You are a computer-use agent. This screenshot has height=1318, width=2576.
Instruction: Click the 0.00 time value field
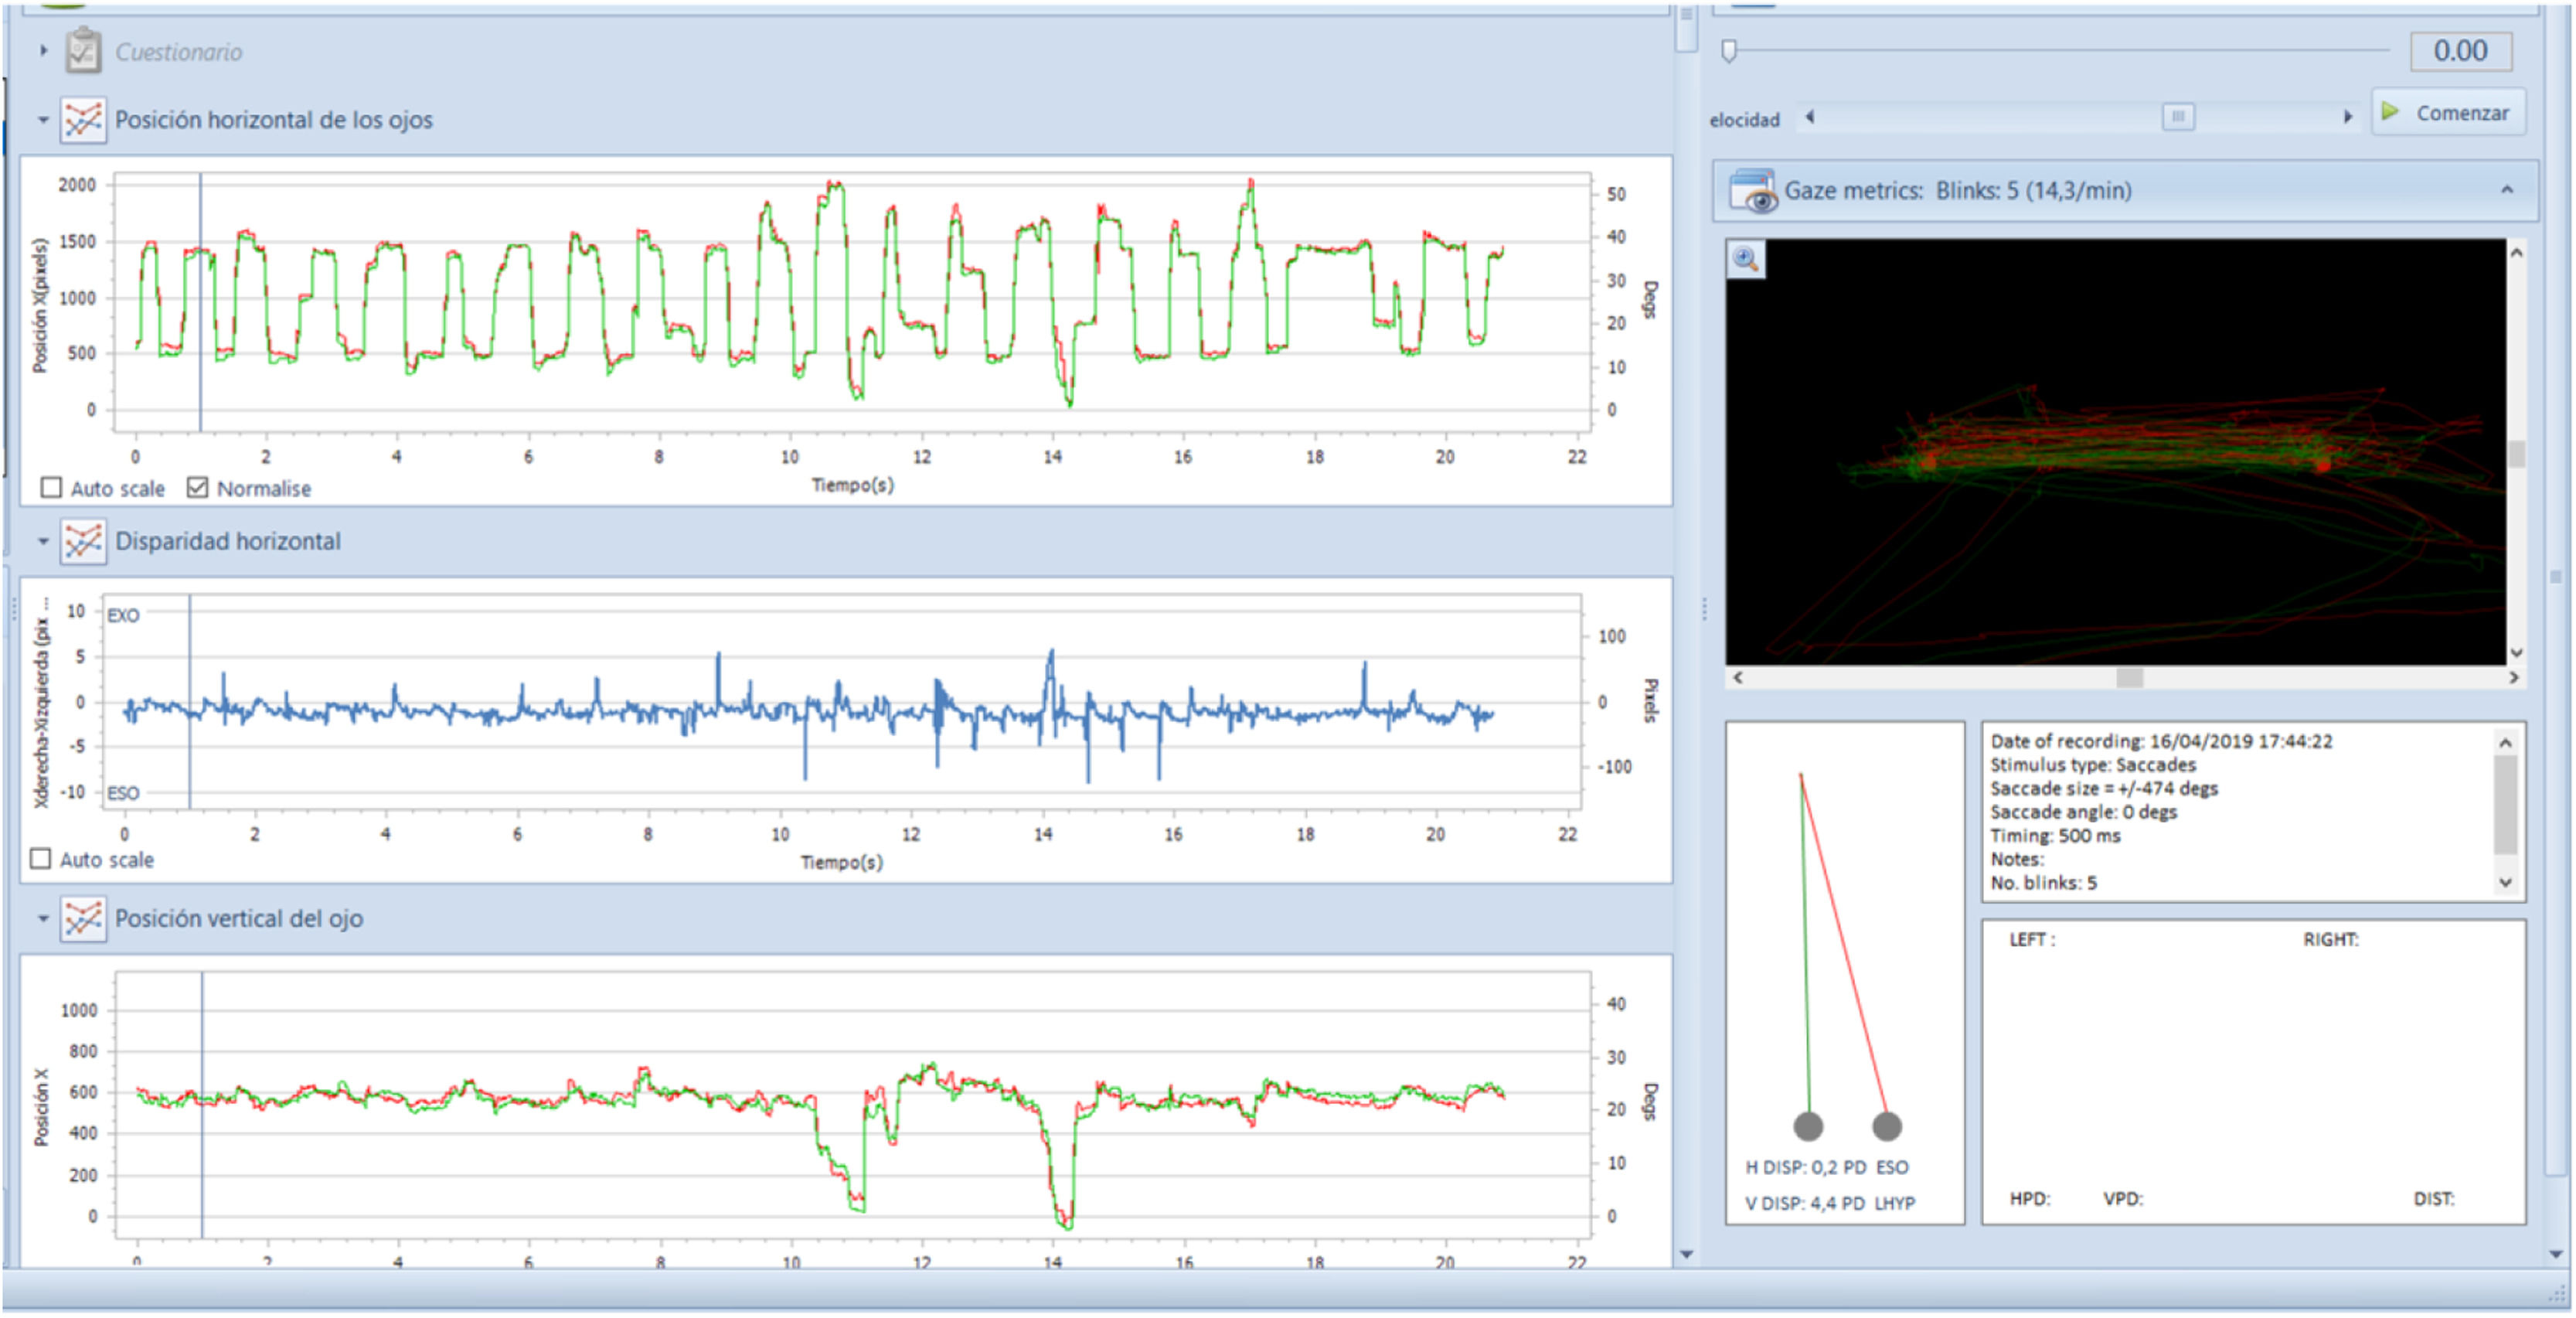pos(2459,51)
